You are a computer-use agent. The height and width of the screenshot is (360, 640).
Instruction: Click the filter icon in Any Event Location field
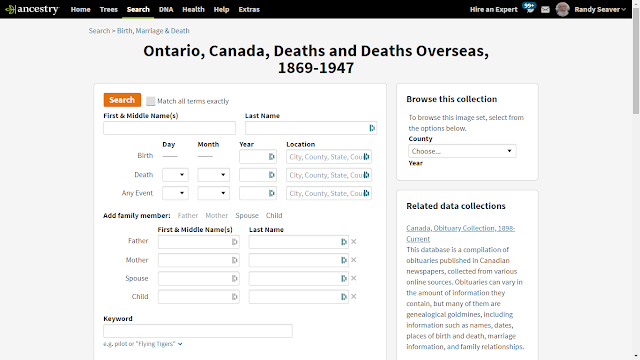(x=366, y=193)
